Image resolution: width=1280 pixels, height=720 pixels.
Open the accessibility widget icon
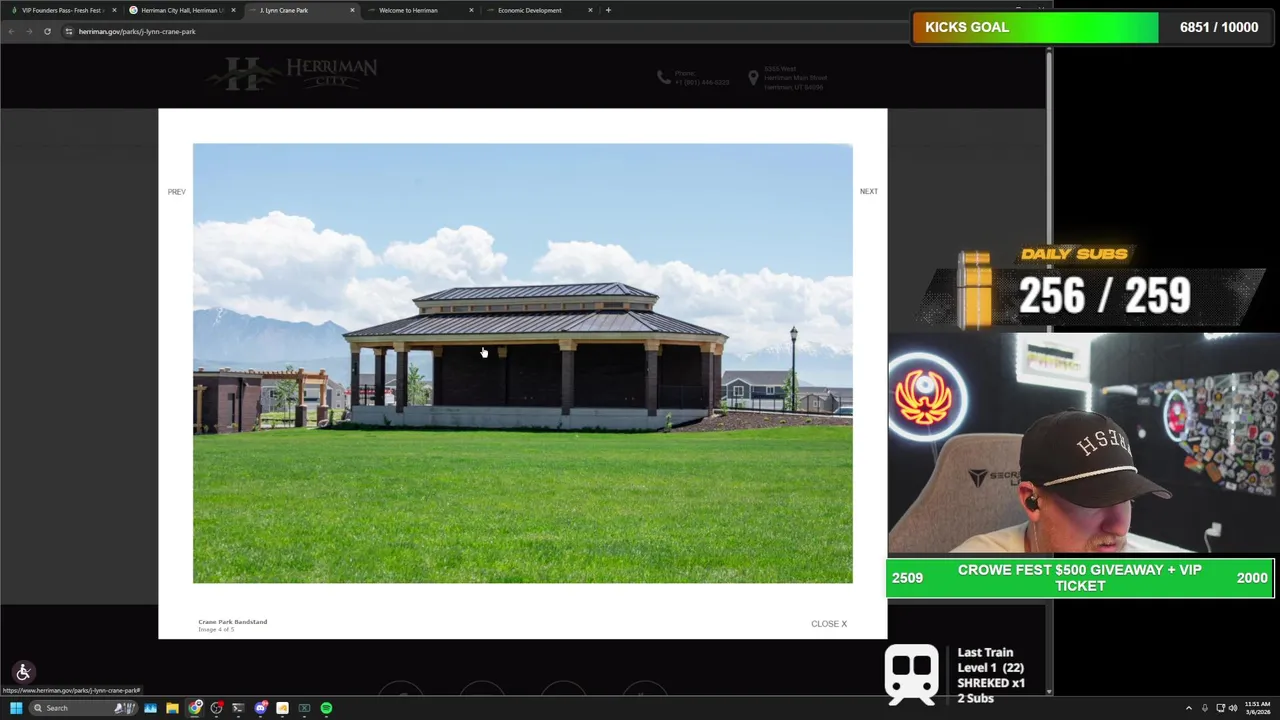[x=23, y=672]
